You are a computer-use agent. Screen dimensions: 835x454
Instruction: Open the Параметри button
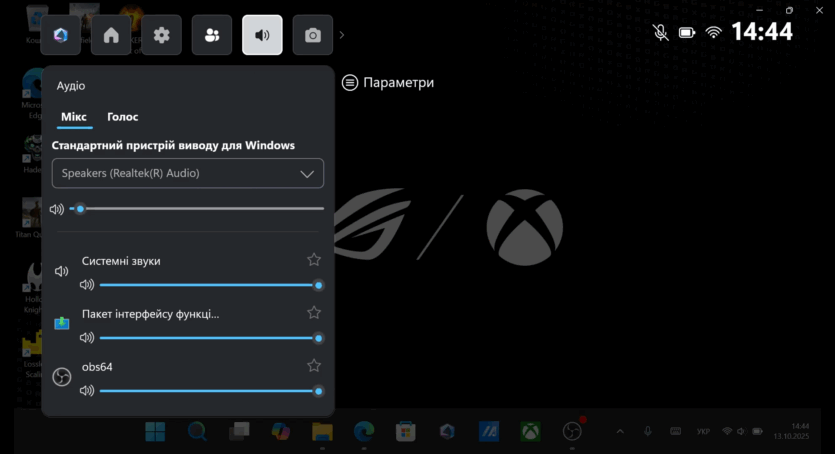click(388, 83)
